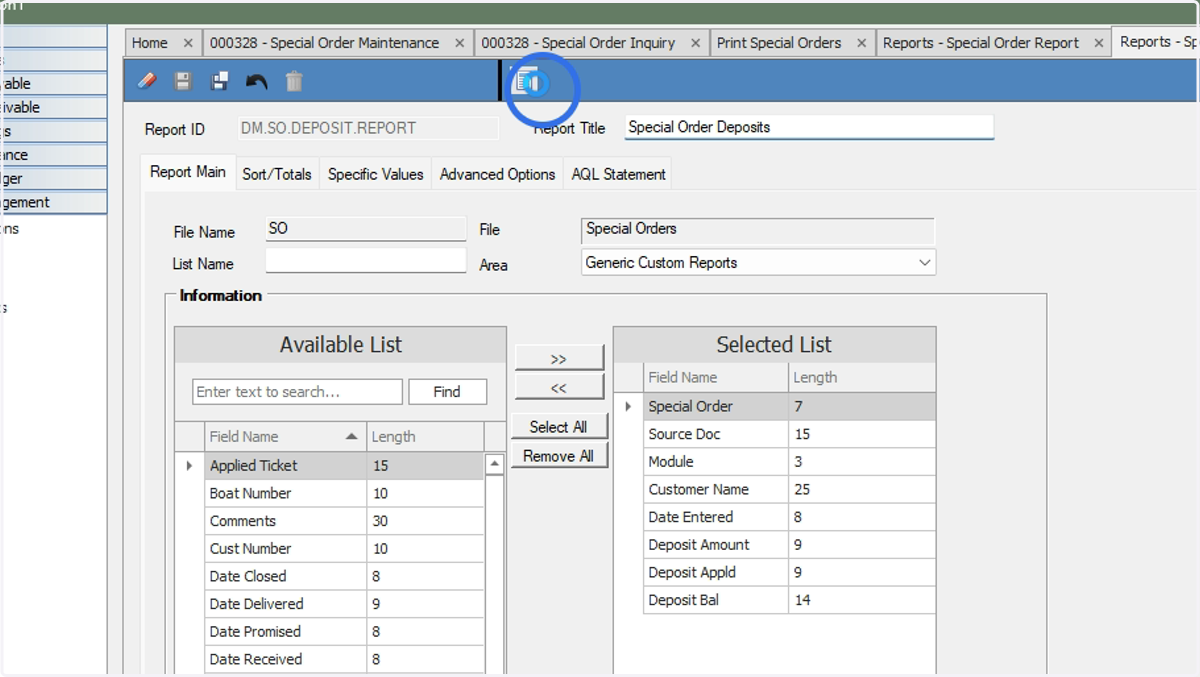Click the << move-to-available button
Screen dimensions: 1200x677
(x=559, y=387)
